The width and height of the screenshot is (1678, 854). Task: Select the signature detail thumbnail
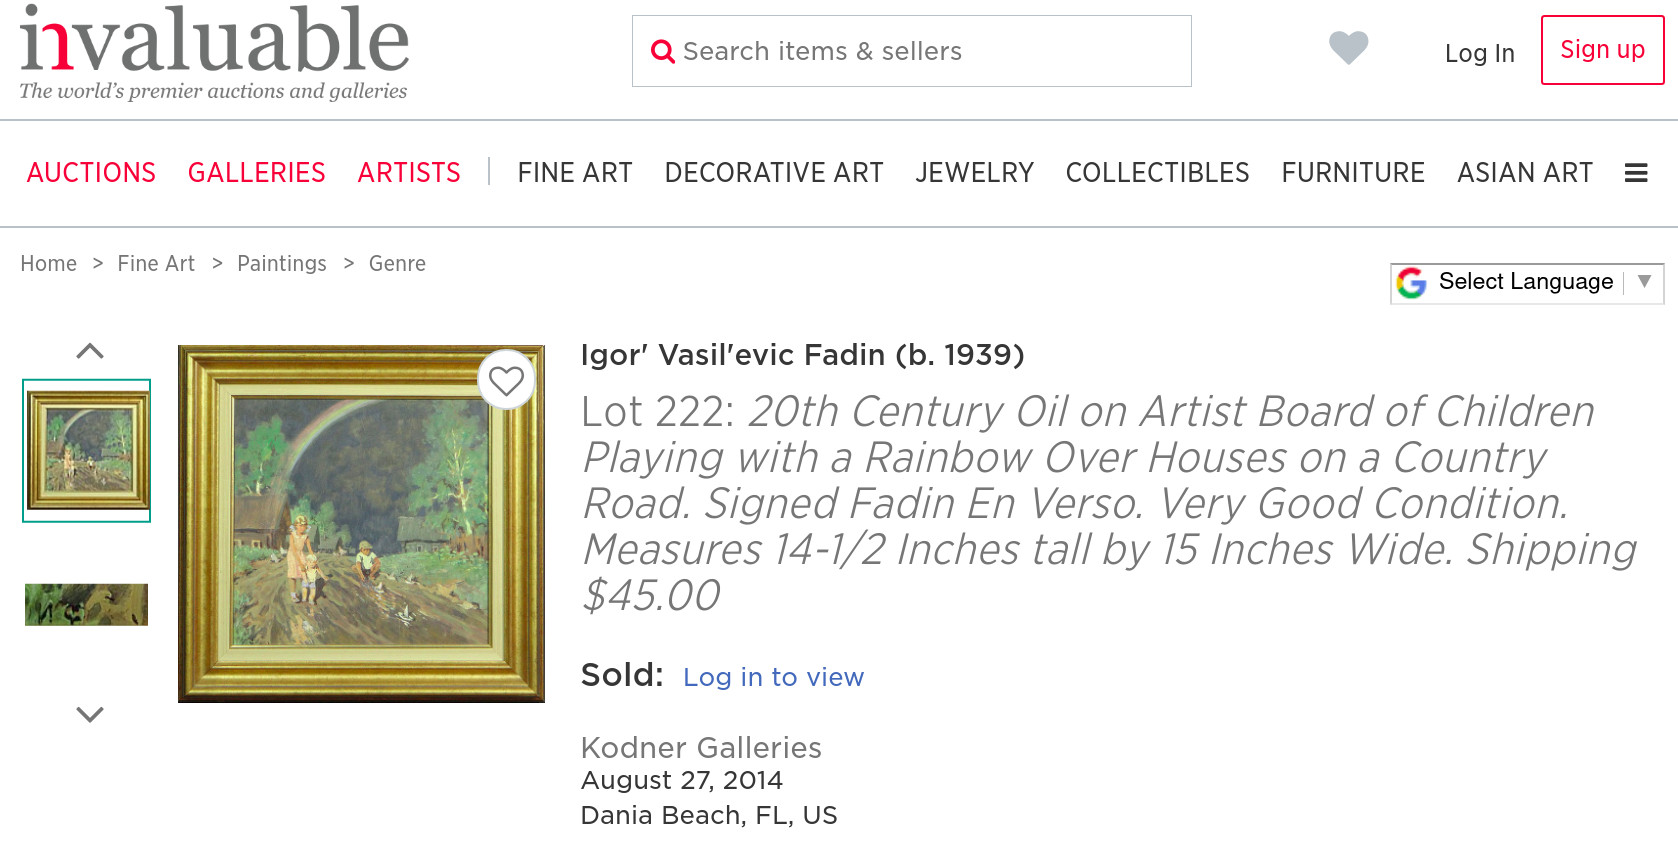tap(87, 605)
